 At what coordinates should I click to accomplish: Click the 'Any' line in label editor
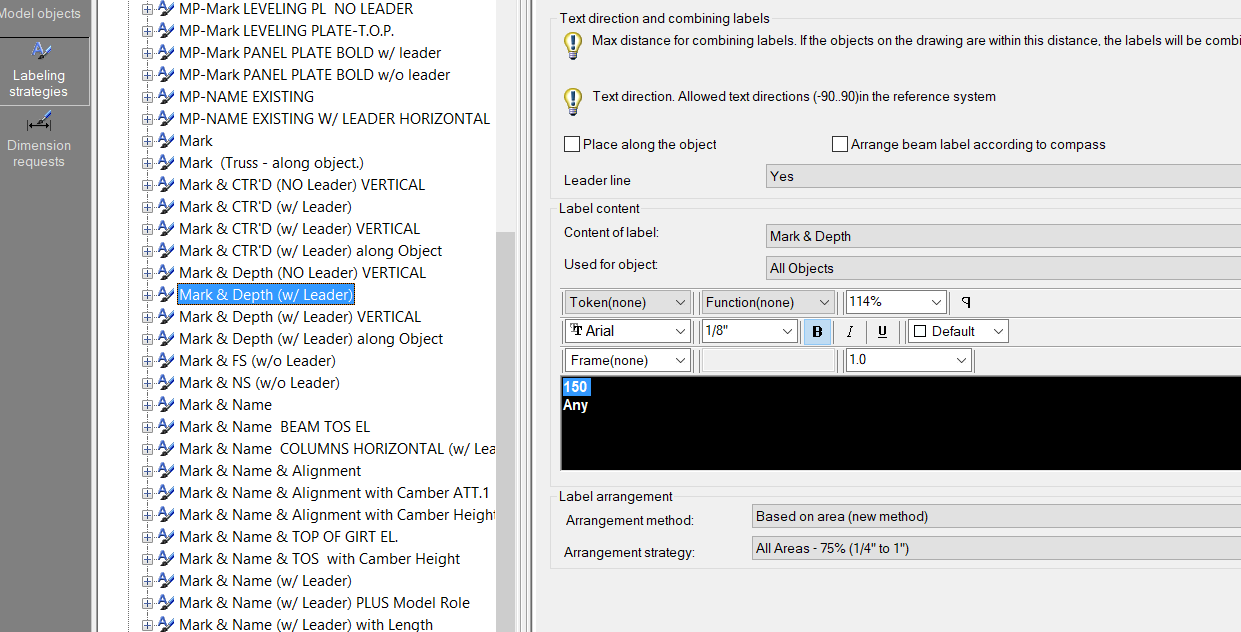pyautogui.click(x=575, y=405)
